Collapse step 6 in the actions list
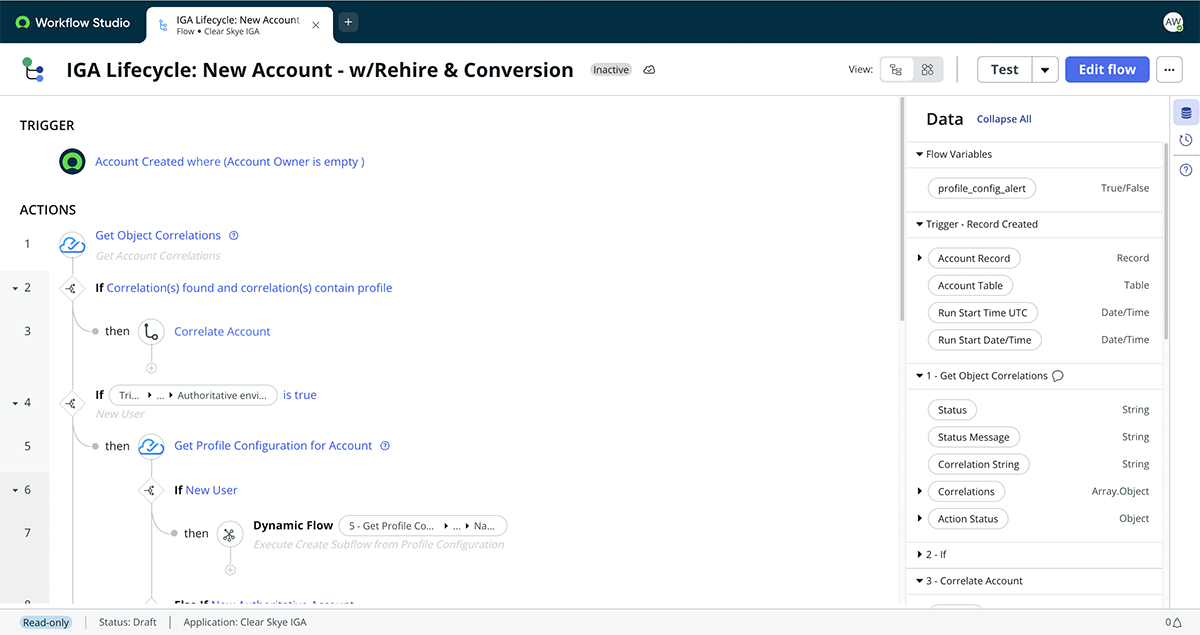The height and width of the screenshot is (635, 1200). [15, 490]
